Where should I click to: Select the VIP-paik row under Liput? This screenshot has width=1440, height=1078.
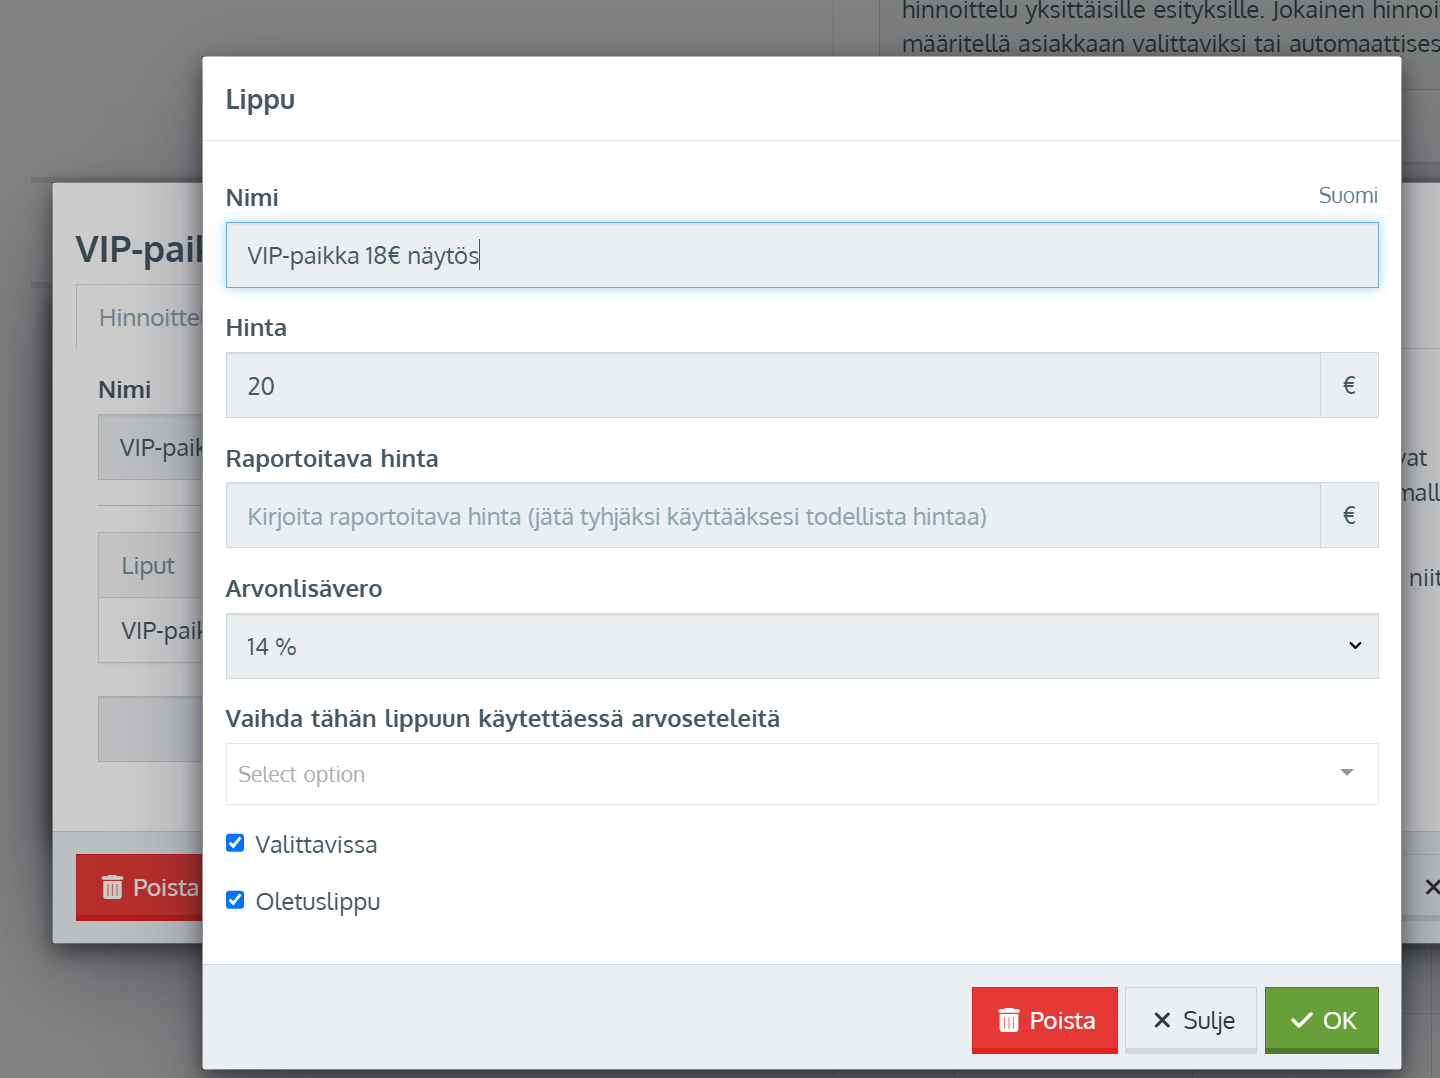[160, 631]
